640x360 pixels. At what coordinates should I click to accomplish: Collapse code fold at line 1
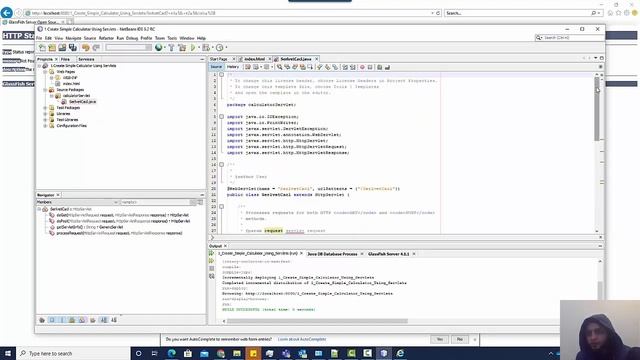(222, 75)
